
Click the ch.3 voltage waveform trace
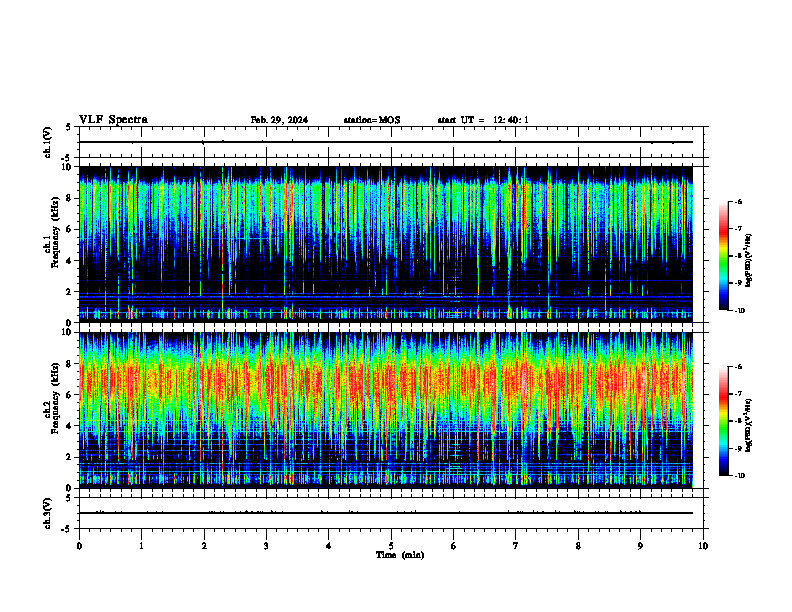386,513
